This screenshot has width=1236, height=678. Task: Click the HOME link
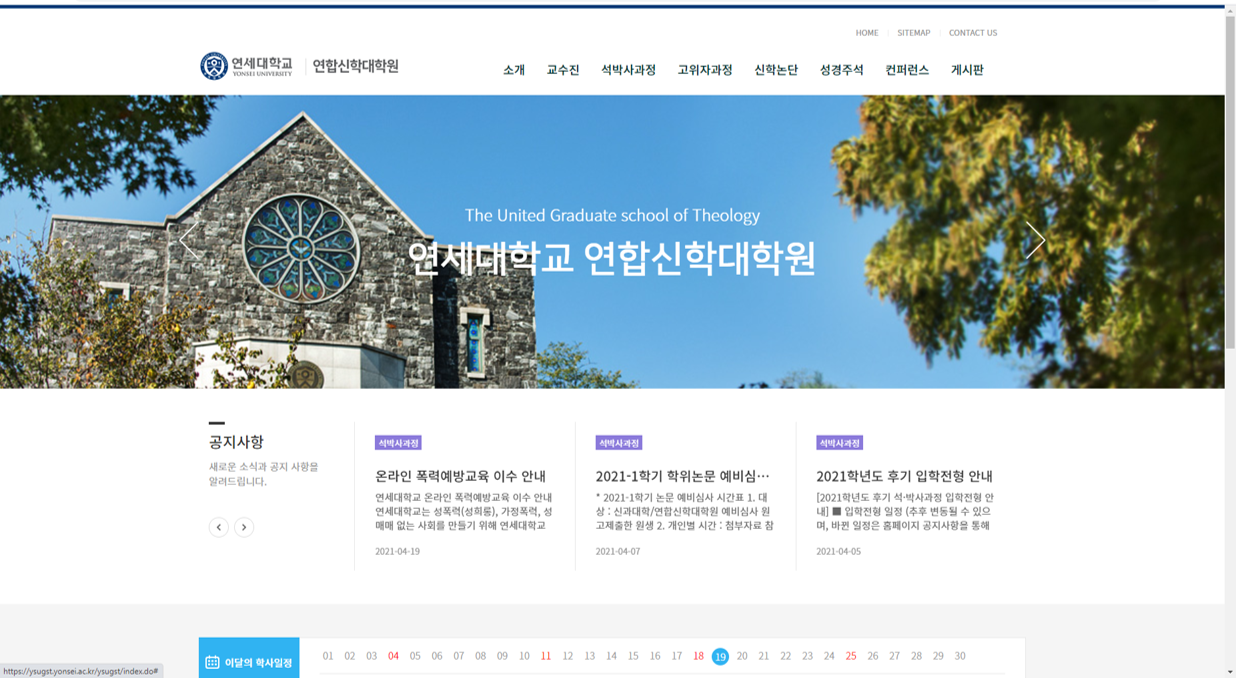click(x=867, y=33)
